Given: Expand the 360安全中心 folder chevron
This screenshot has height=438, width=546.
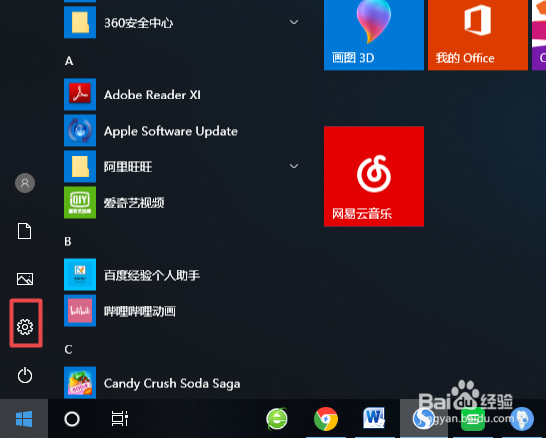Looking at the screenshot, I should pos(294,22).
